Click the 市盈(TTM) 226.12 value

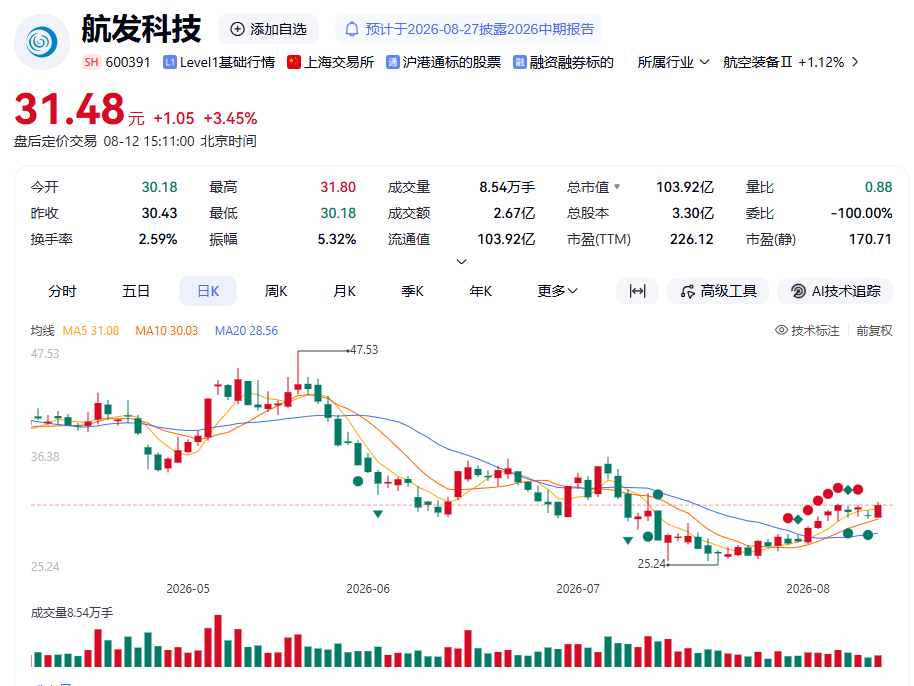click(691, 240)
